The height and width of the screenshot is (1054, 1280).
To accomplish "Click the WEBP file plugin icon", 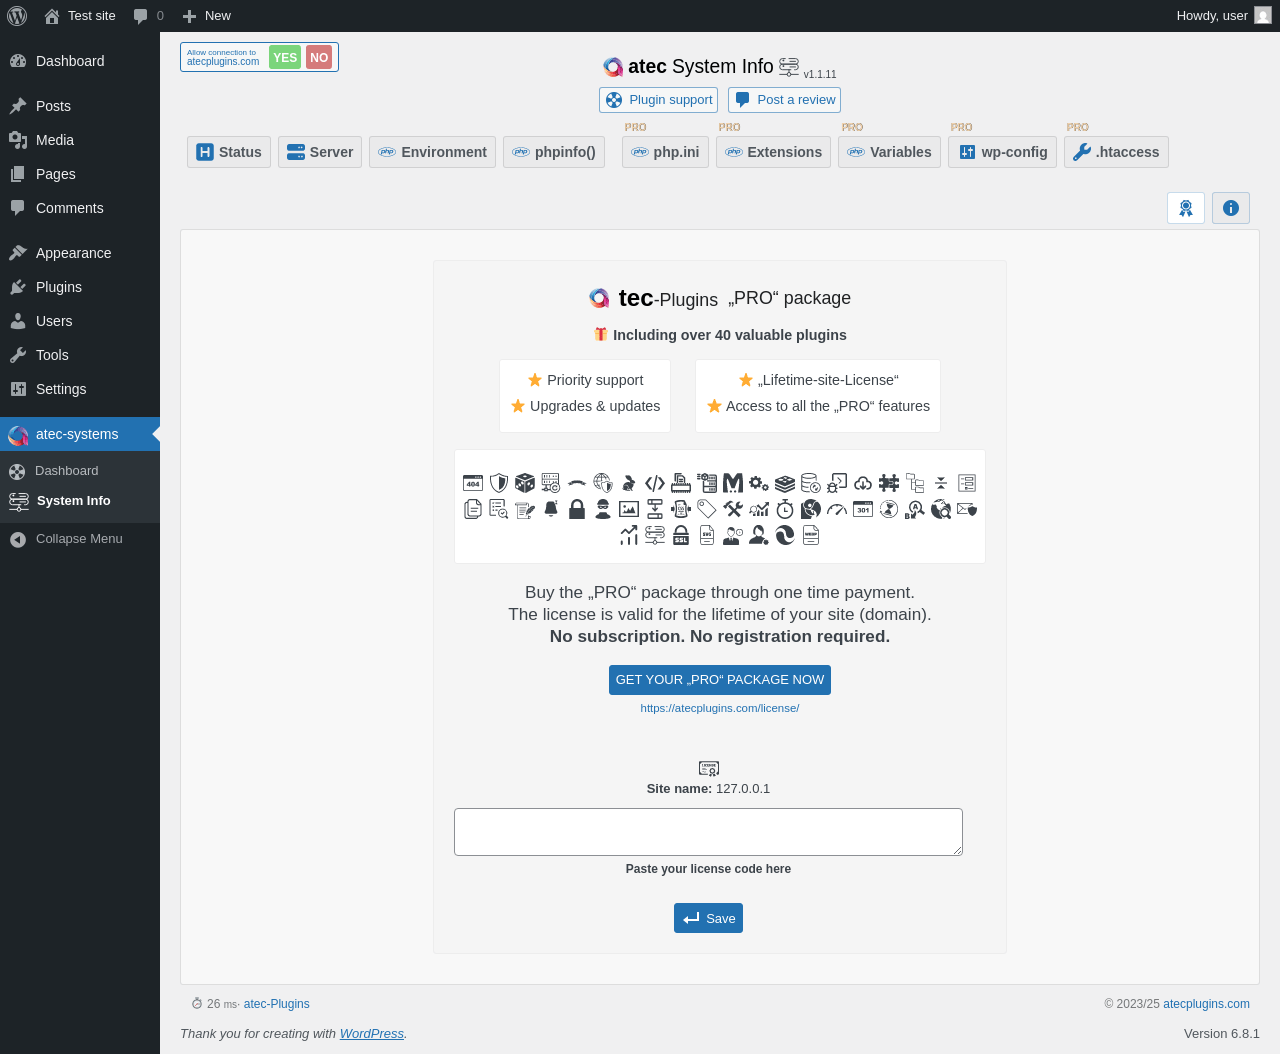I will pyautogui.click(x=811, y=535).
